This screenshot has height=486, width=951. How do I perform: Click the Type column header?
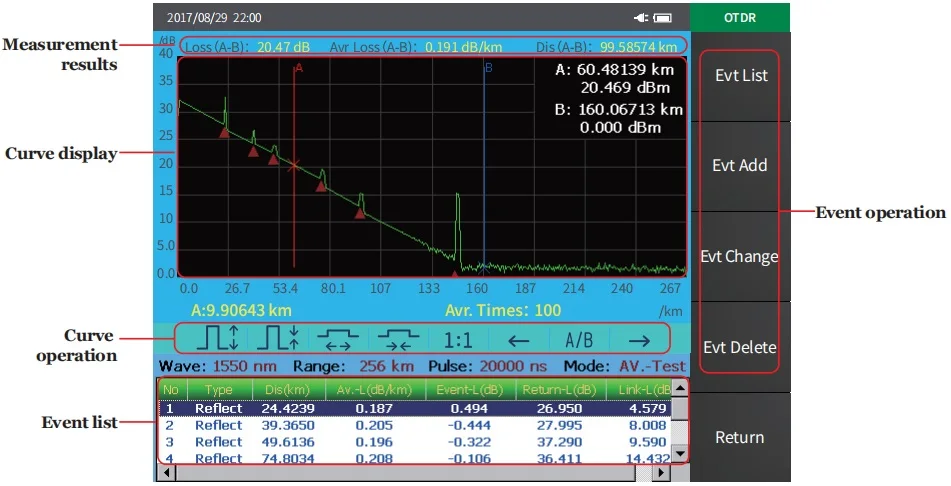coord(218,390)
